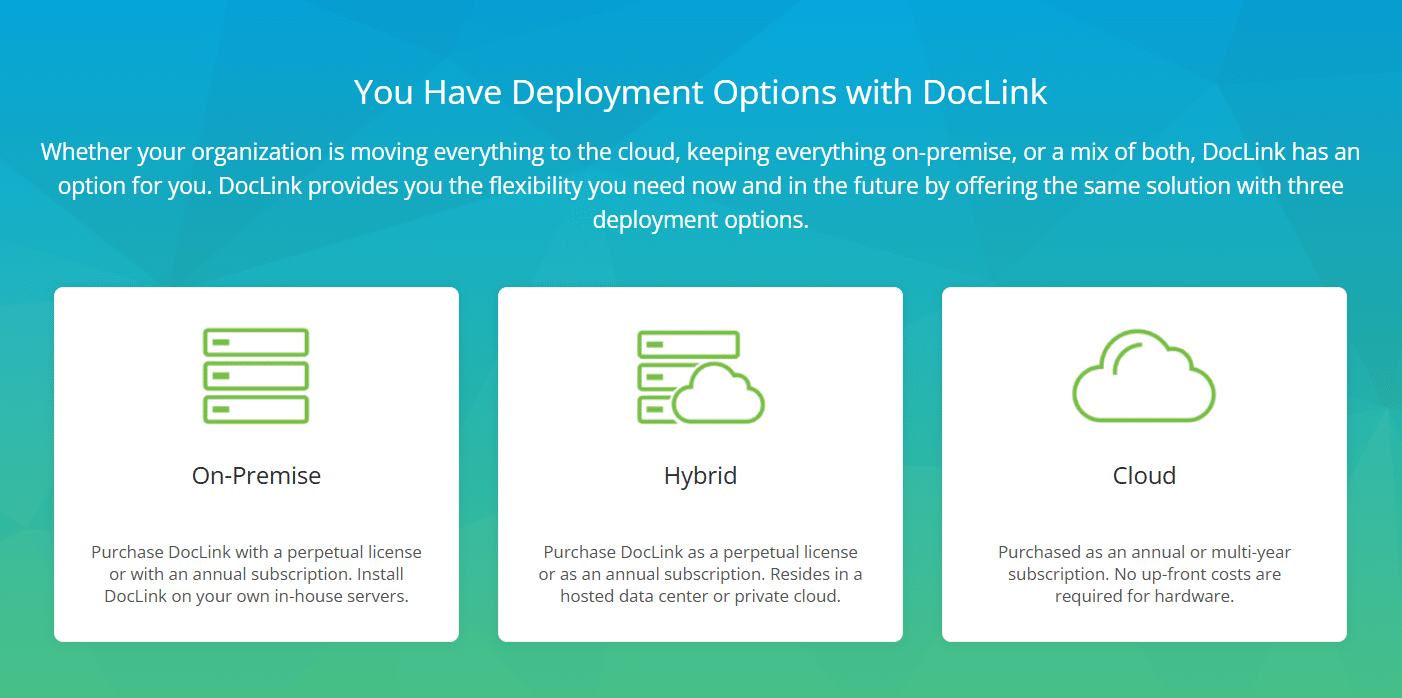This screenshot has width=1402, height=698.
Task: Click top server unit in Hybrid icon
Action: coord(688,344)
